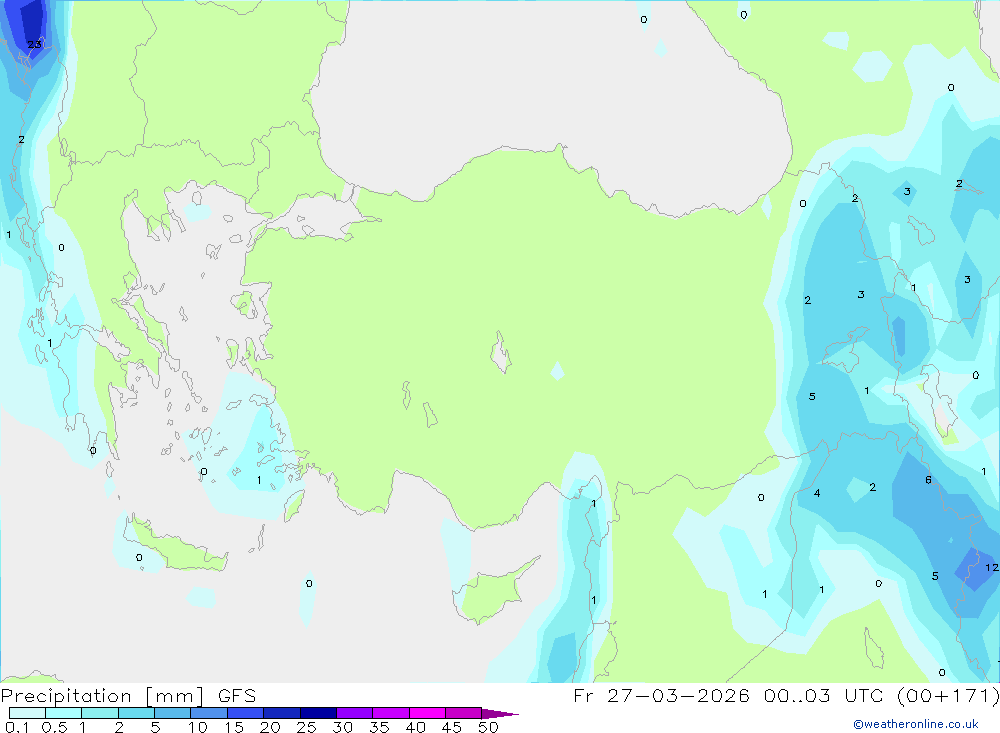Click the 40–45 mm magenta legend swatch
The image size is (1000, 733).
pos(427,713)
